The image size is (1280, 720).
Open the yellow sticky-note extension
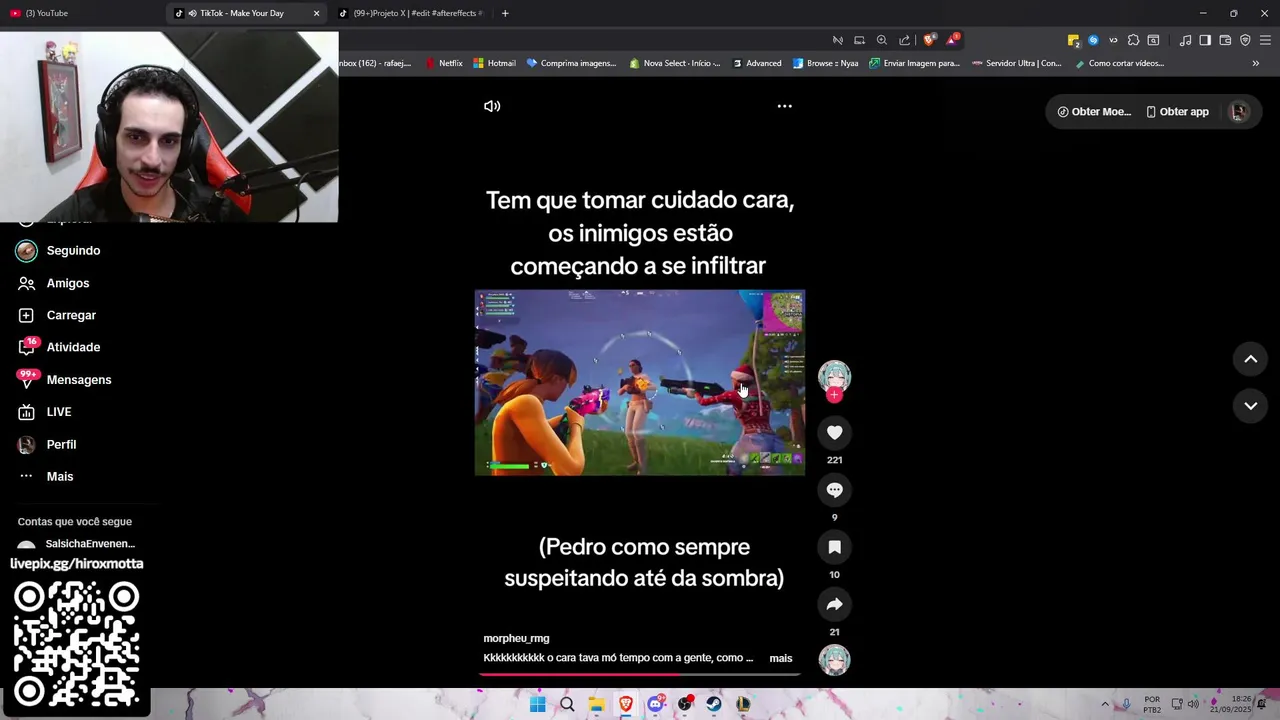1073,40
